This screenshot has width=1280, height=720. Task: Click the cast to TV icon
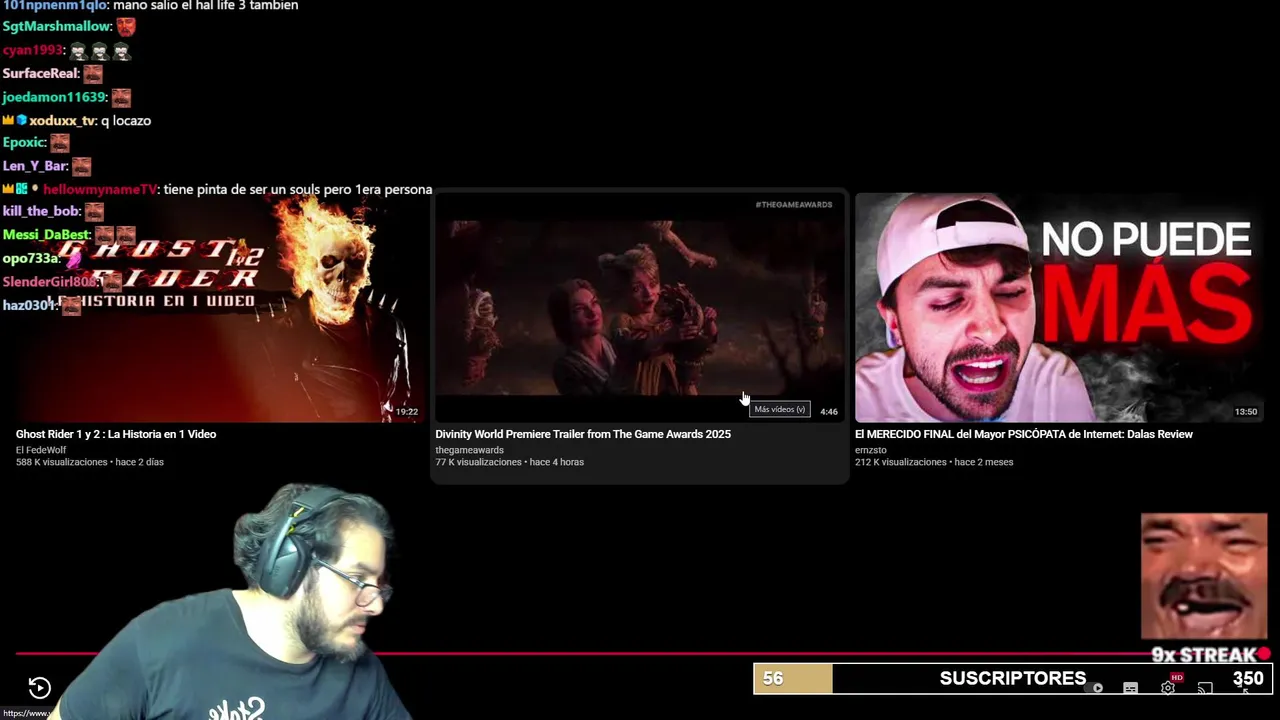click(1205, 688)
